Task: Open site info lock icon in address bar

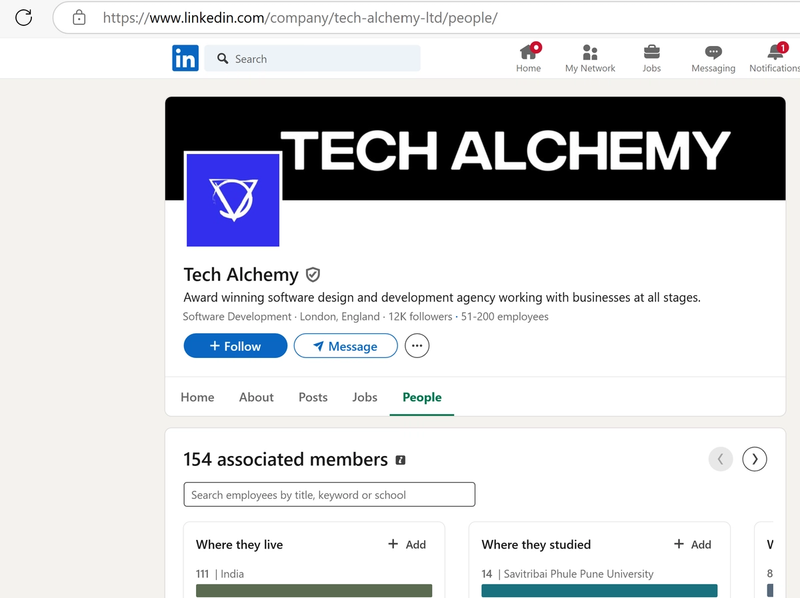Action: [79, 17]
